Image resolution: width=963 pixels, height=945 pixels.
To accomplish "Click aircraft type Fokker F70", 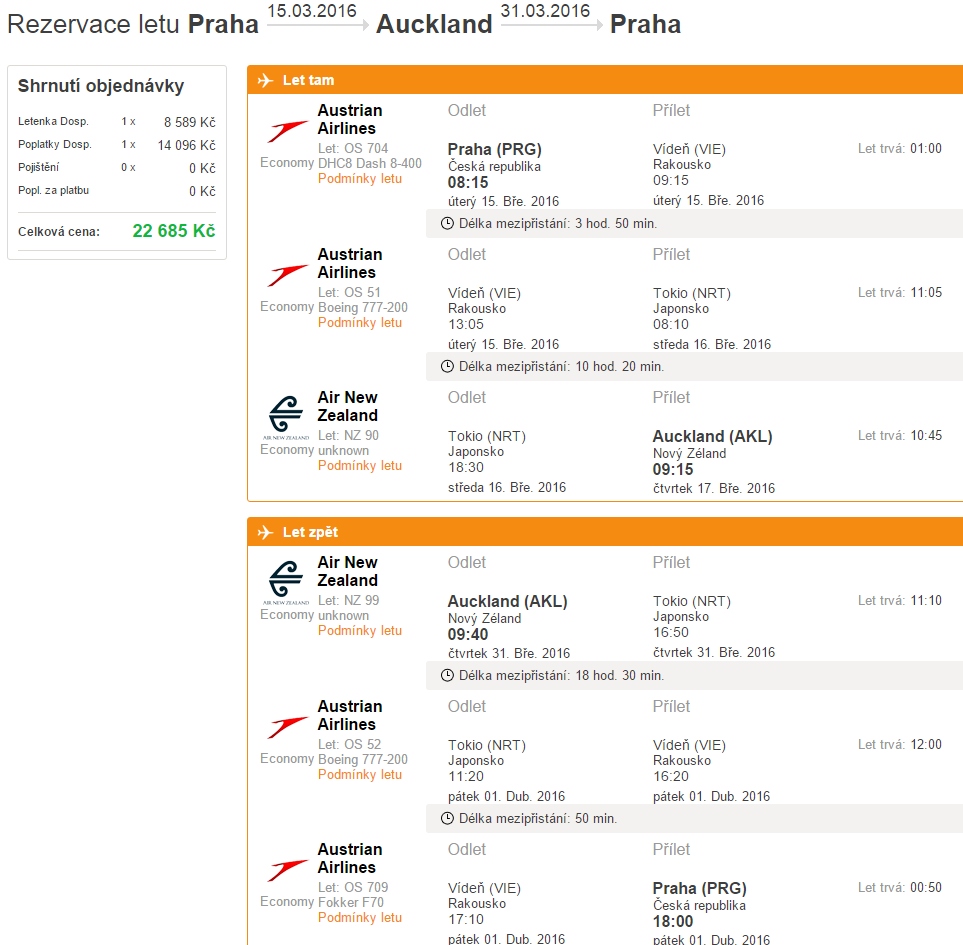I will [x=351, y=902].
